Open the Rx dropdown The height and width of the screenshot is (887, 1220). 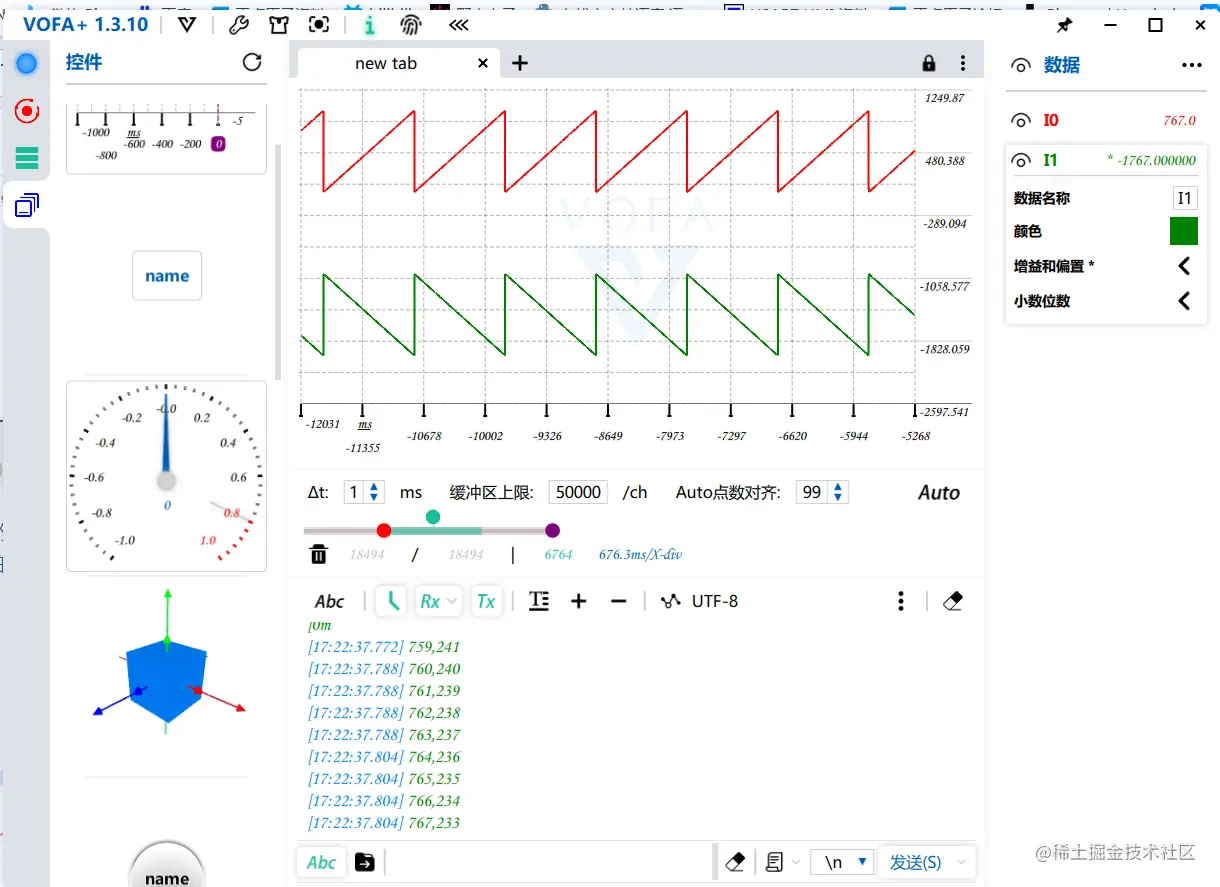[438, 601]
